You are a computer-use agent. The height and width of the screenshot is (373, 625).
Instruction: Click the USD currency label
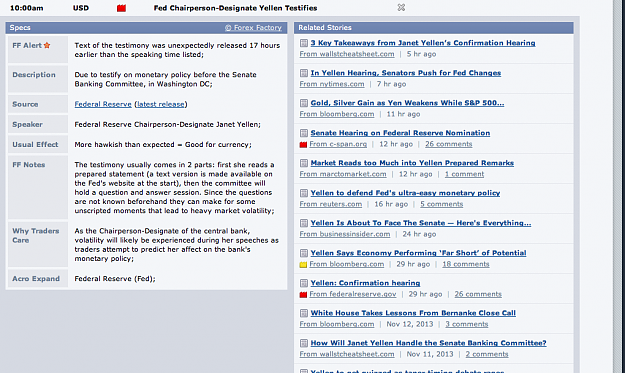[x=81, y=8]
